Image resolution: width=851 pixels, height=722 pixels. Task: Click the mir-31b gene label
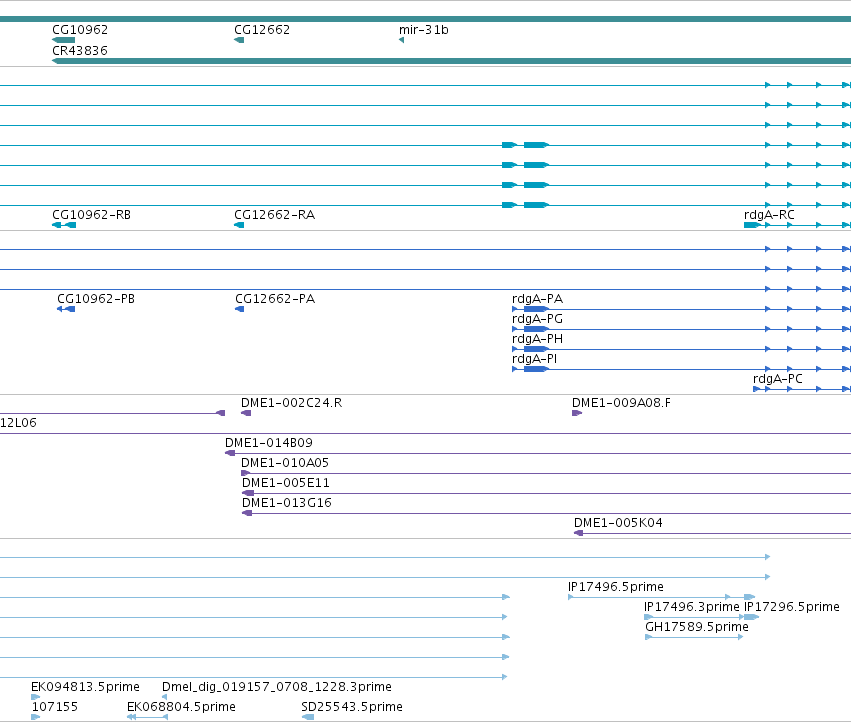coord(423,30)
